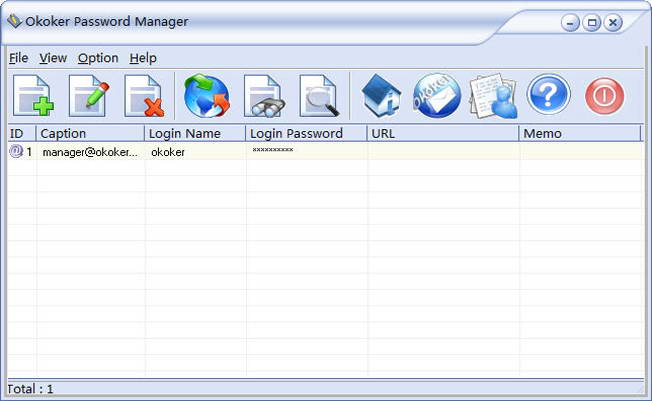Screen dimensions: 652x401
Task: Minimize the Okoker Password Manager window
Action: point(570,22)
